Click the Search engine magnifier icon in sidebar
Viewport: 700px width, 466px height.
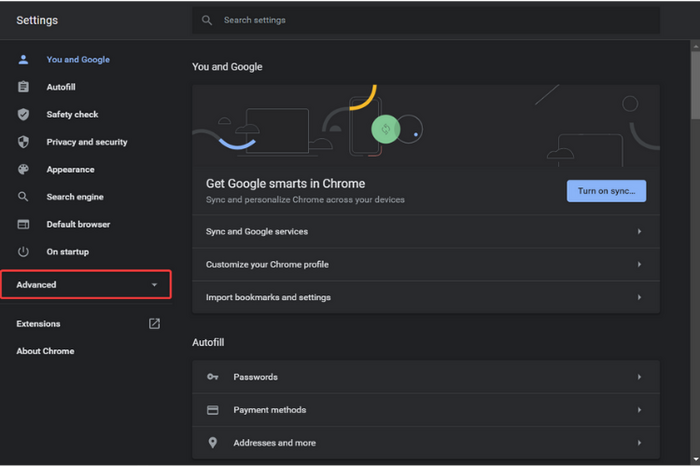tap(23, 197)
